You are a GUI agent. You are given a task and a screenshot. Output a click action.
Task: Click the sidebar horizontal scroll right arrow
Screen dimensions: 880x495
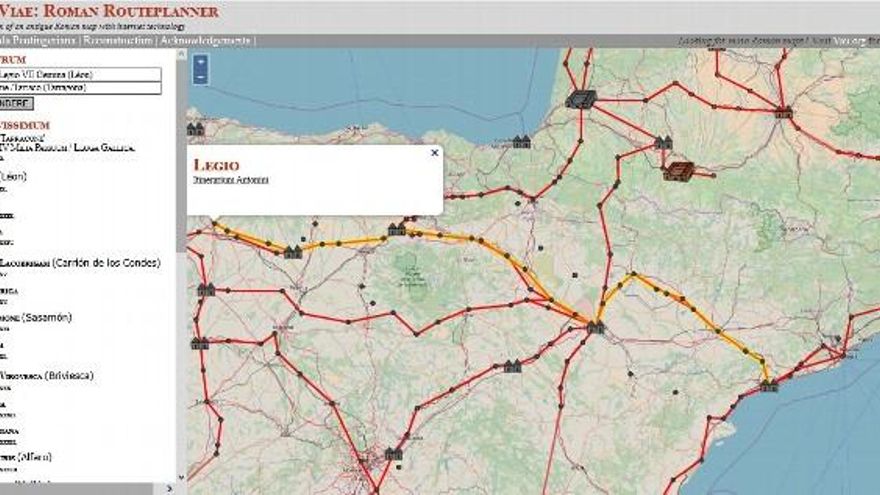tap(169, 489)
